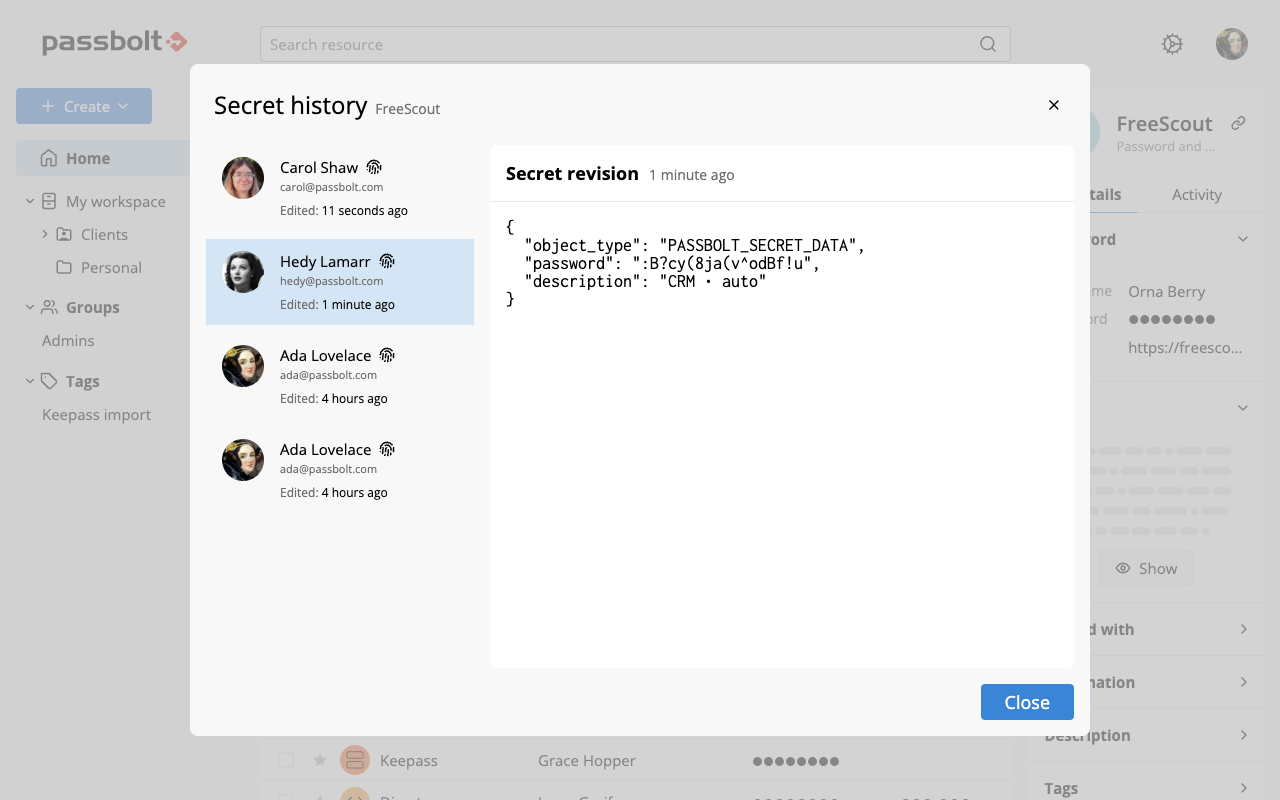Screen dimensions: 1280x800
Task: Click fingerprint icon beside upper Ada Lovelace
Action: [x=387, y=355]
